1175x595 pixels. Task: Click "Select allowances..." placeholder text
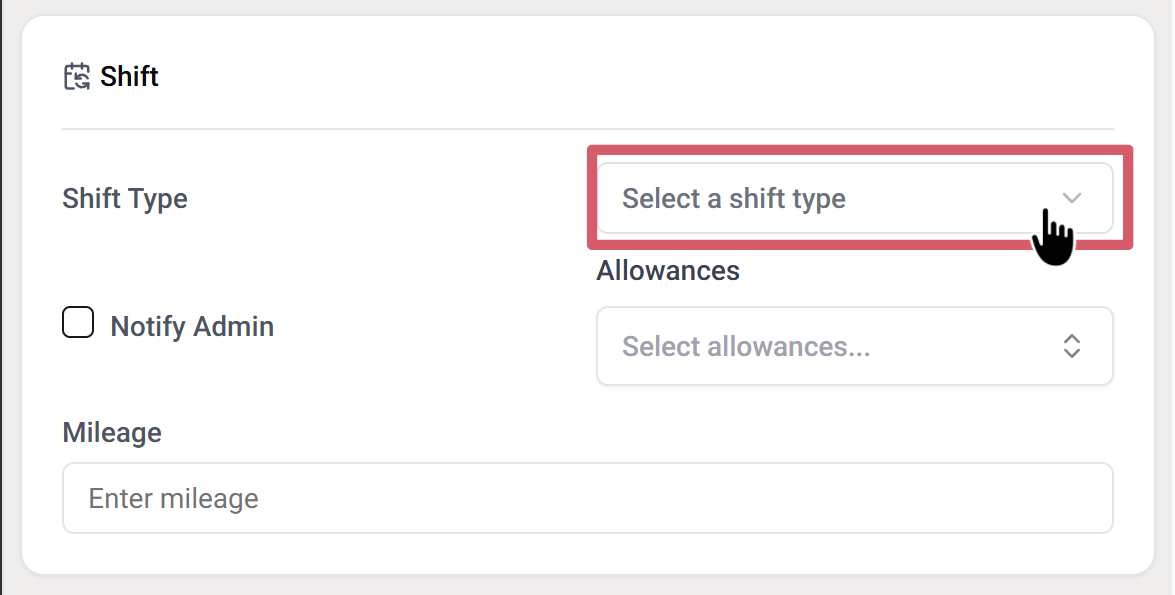tap(746, 347)
